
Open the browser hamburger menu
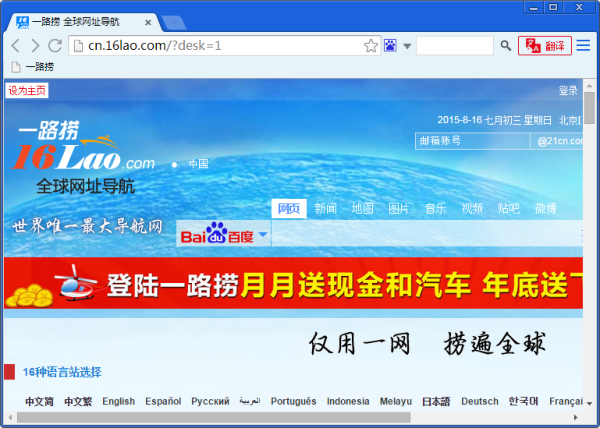583,46
